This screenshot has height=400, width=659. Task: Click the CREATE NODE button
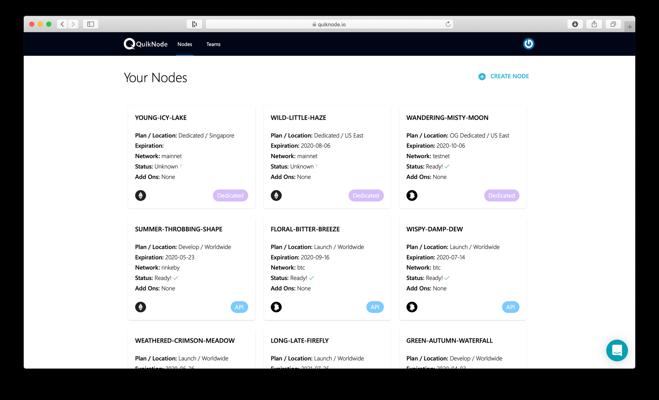coord(504,76)
